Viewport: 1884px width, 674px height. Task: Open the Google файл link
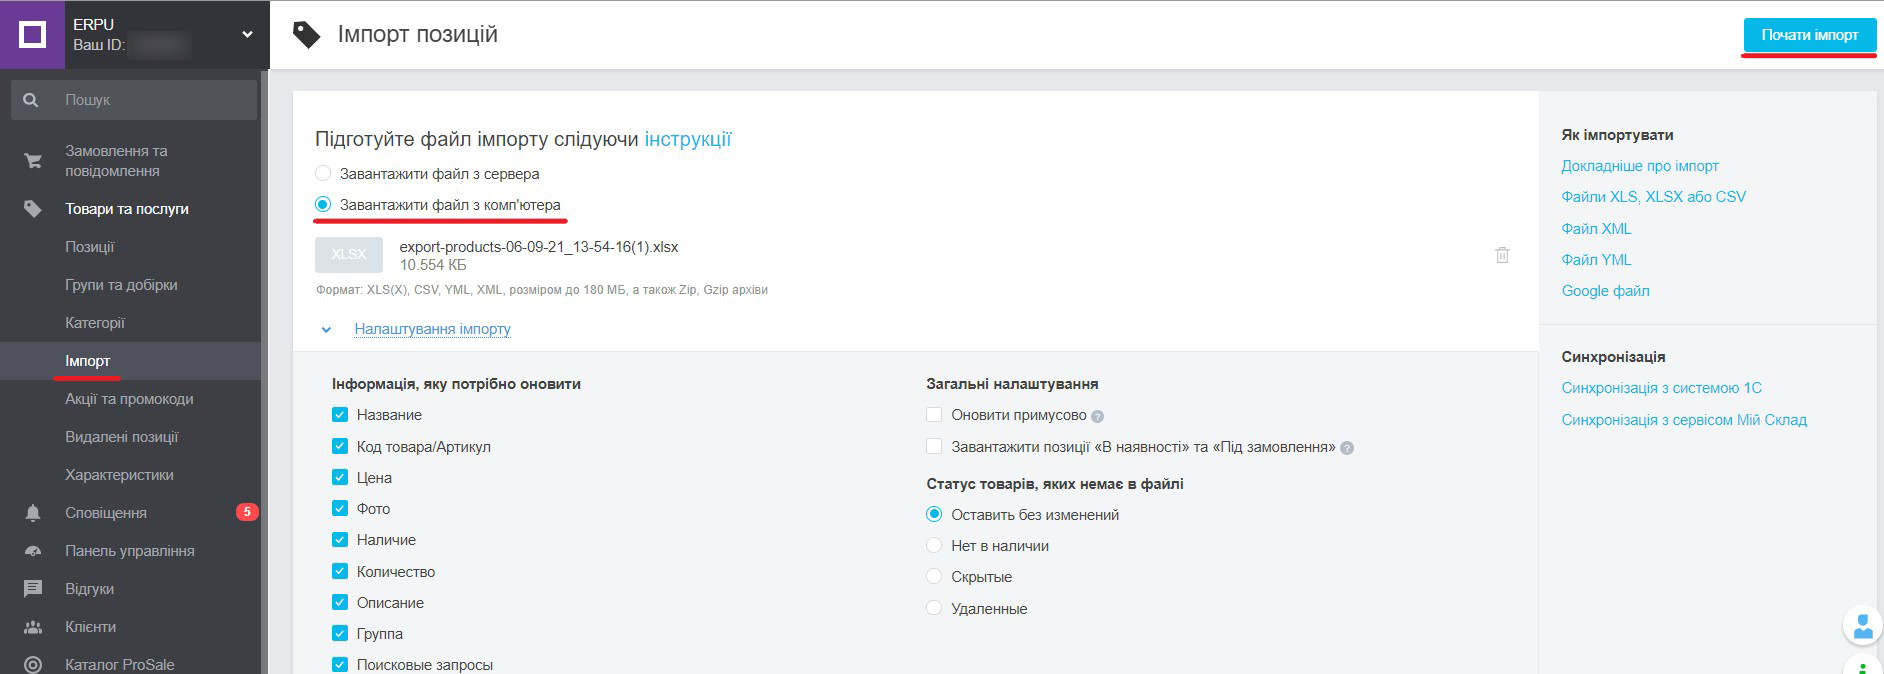1606,291
